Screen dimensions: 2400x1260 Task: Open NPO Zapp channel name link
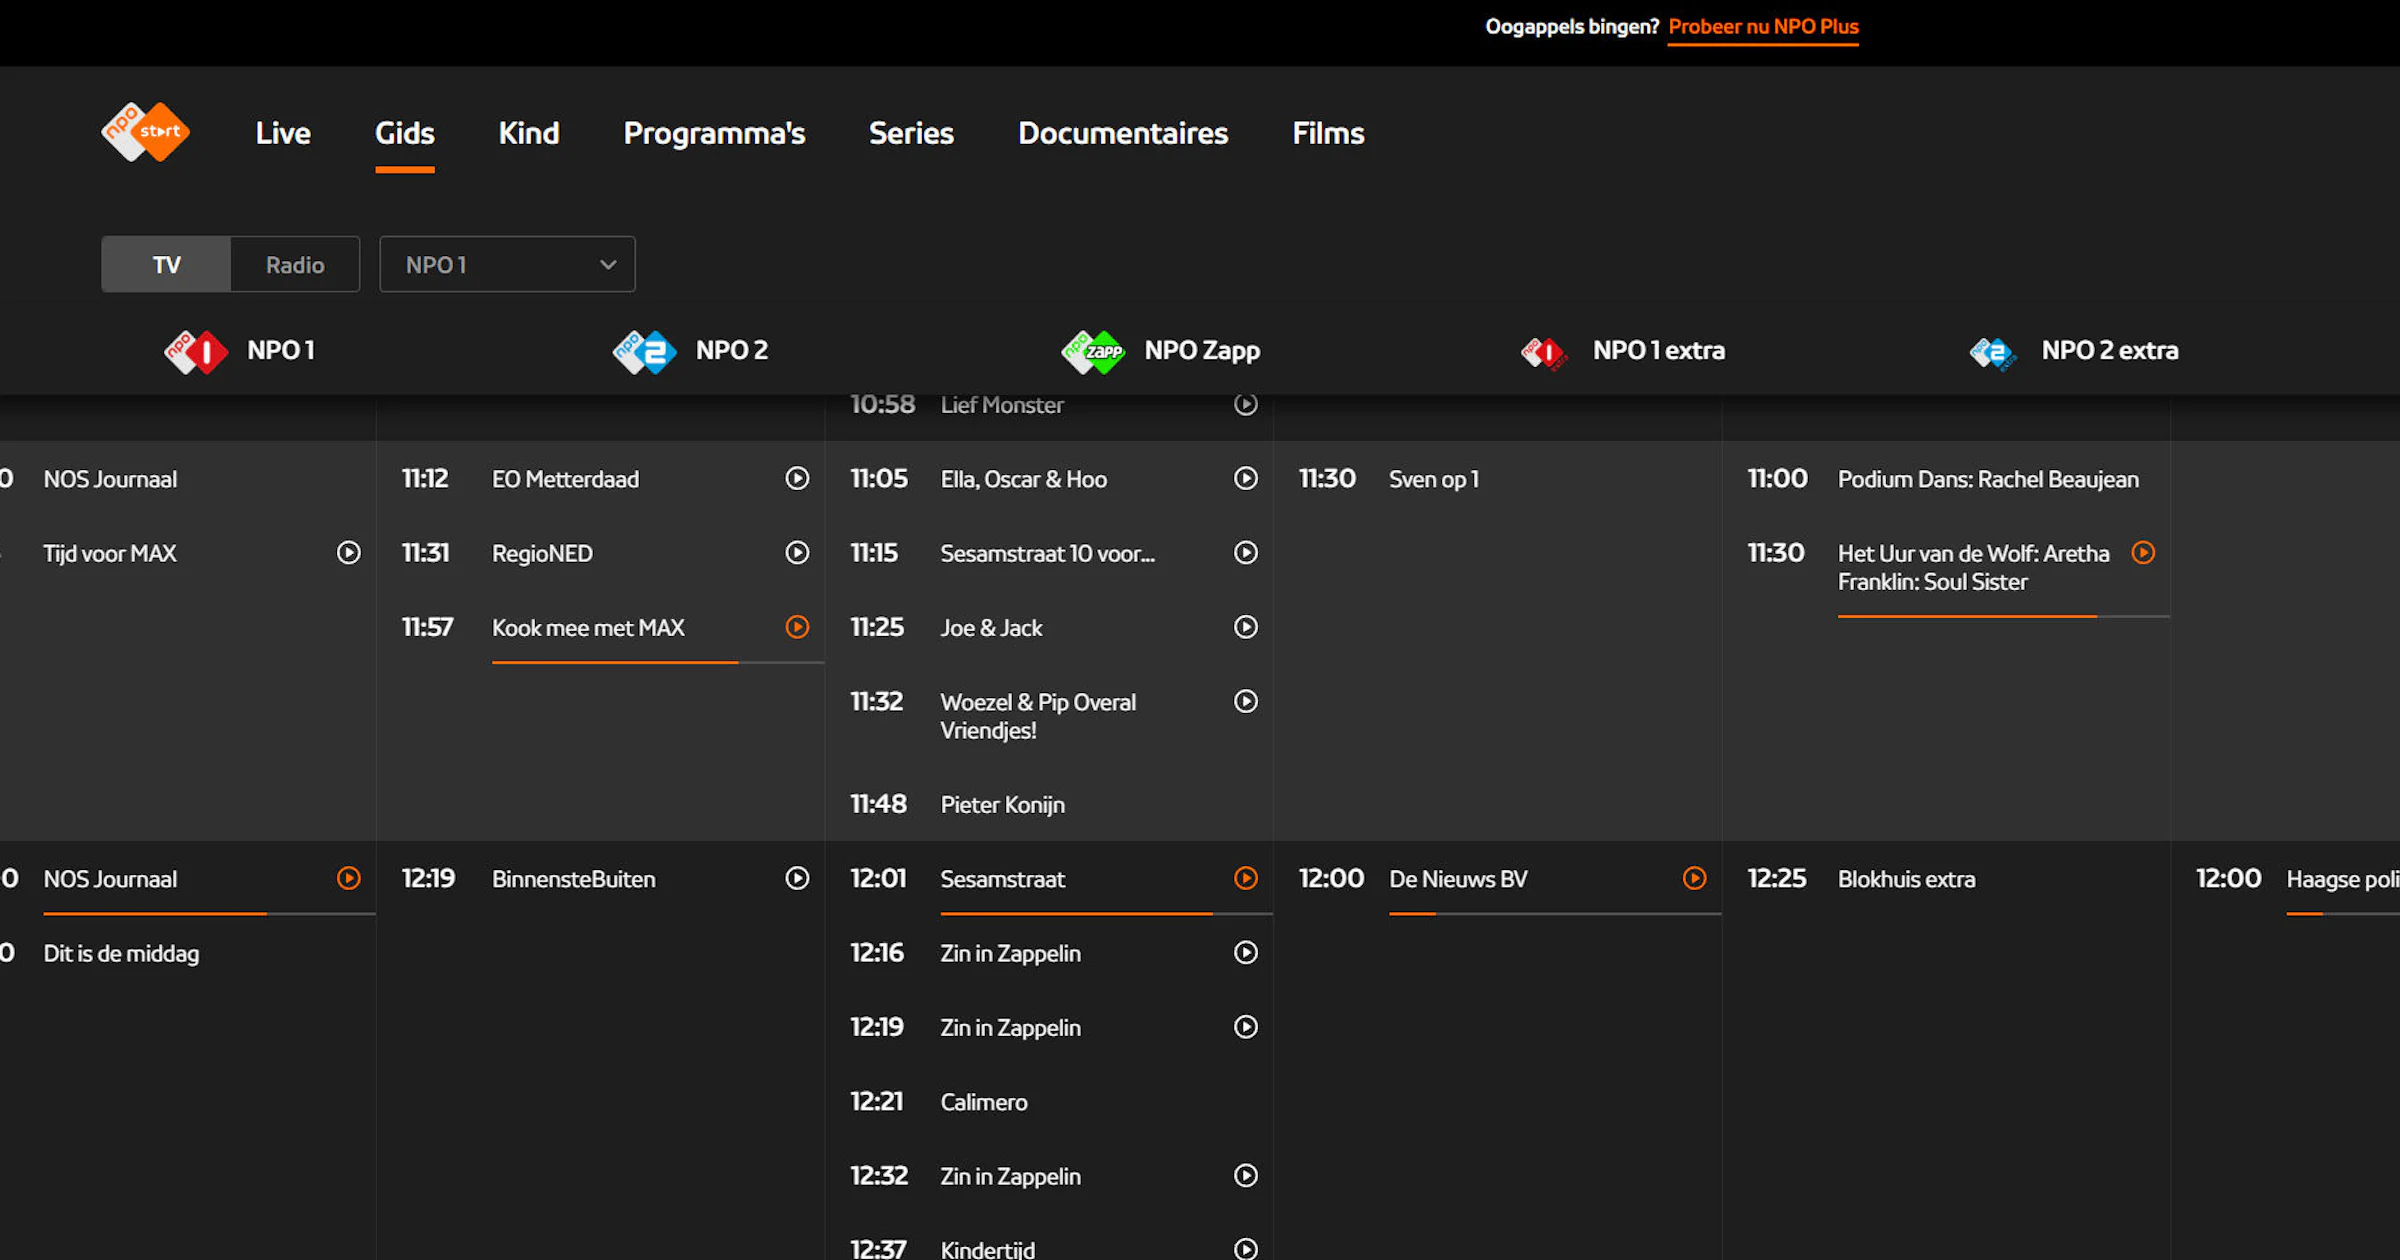[x=1202, y=351]
